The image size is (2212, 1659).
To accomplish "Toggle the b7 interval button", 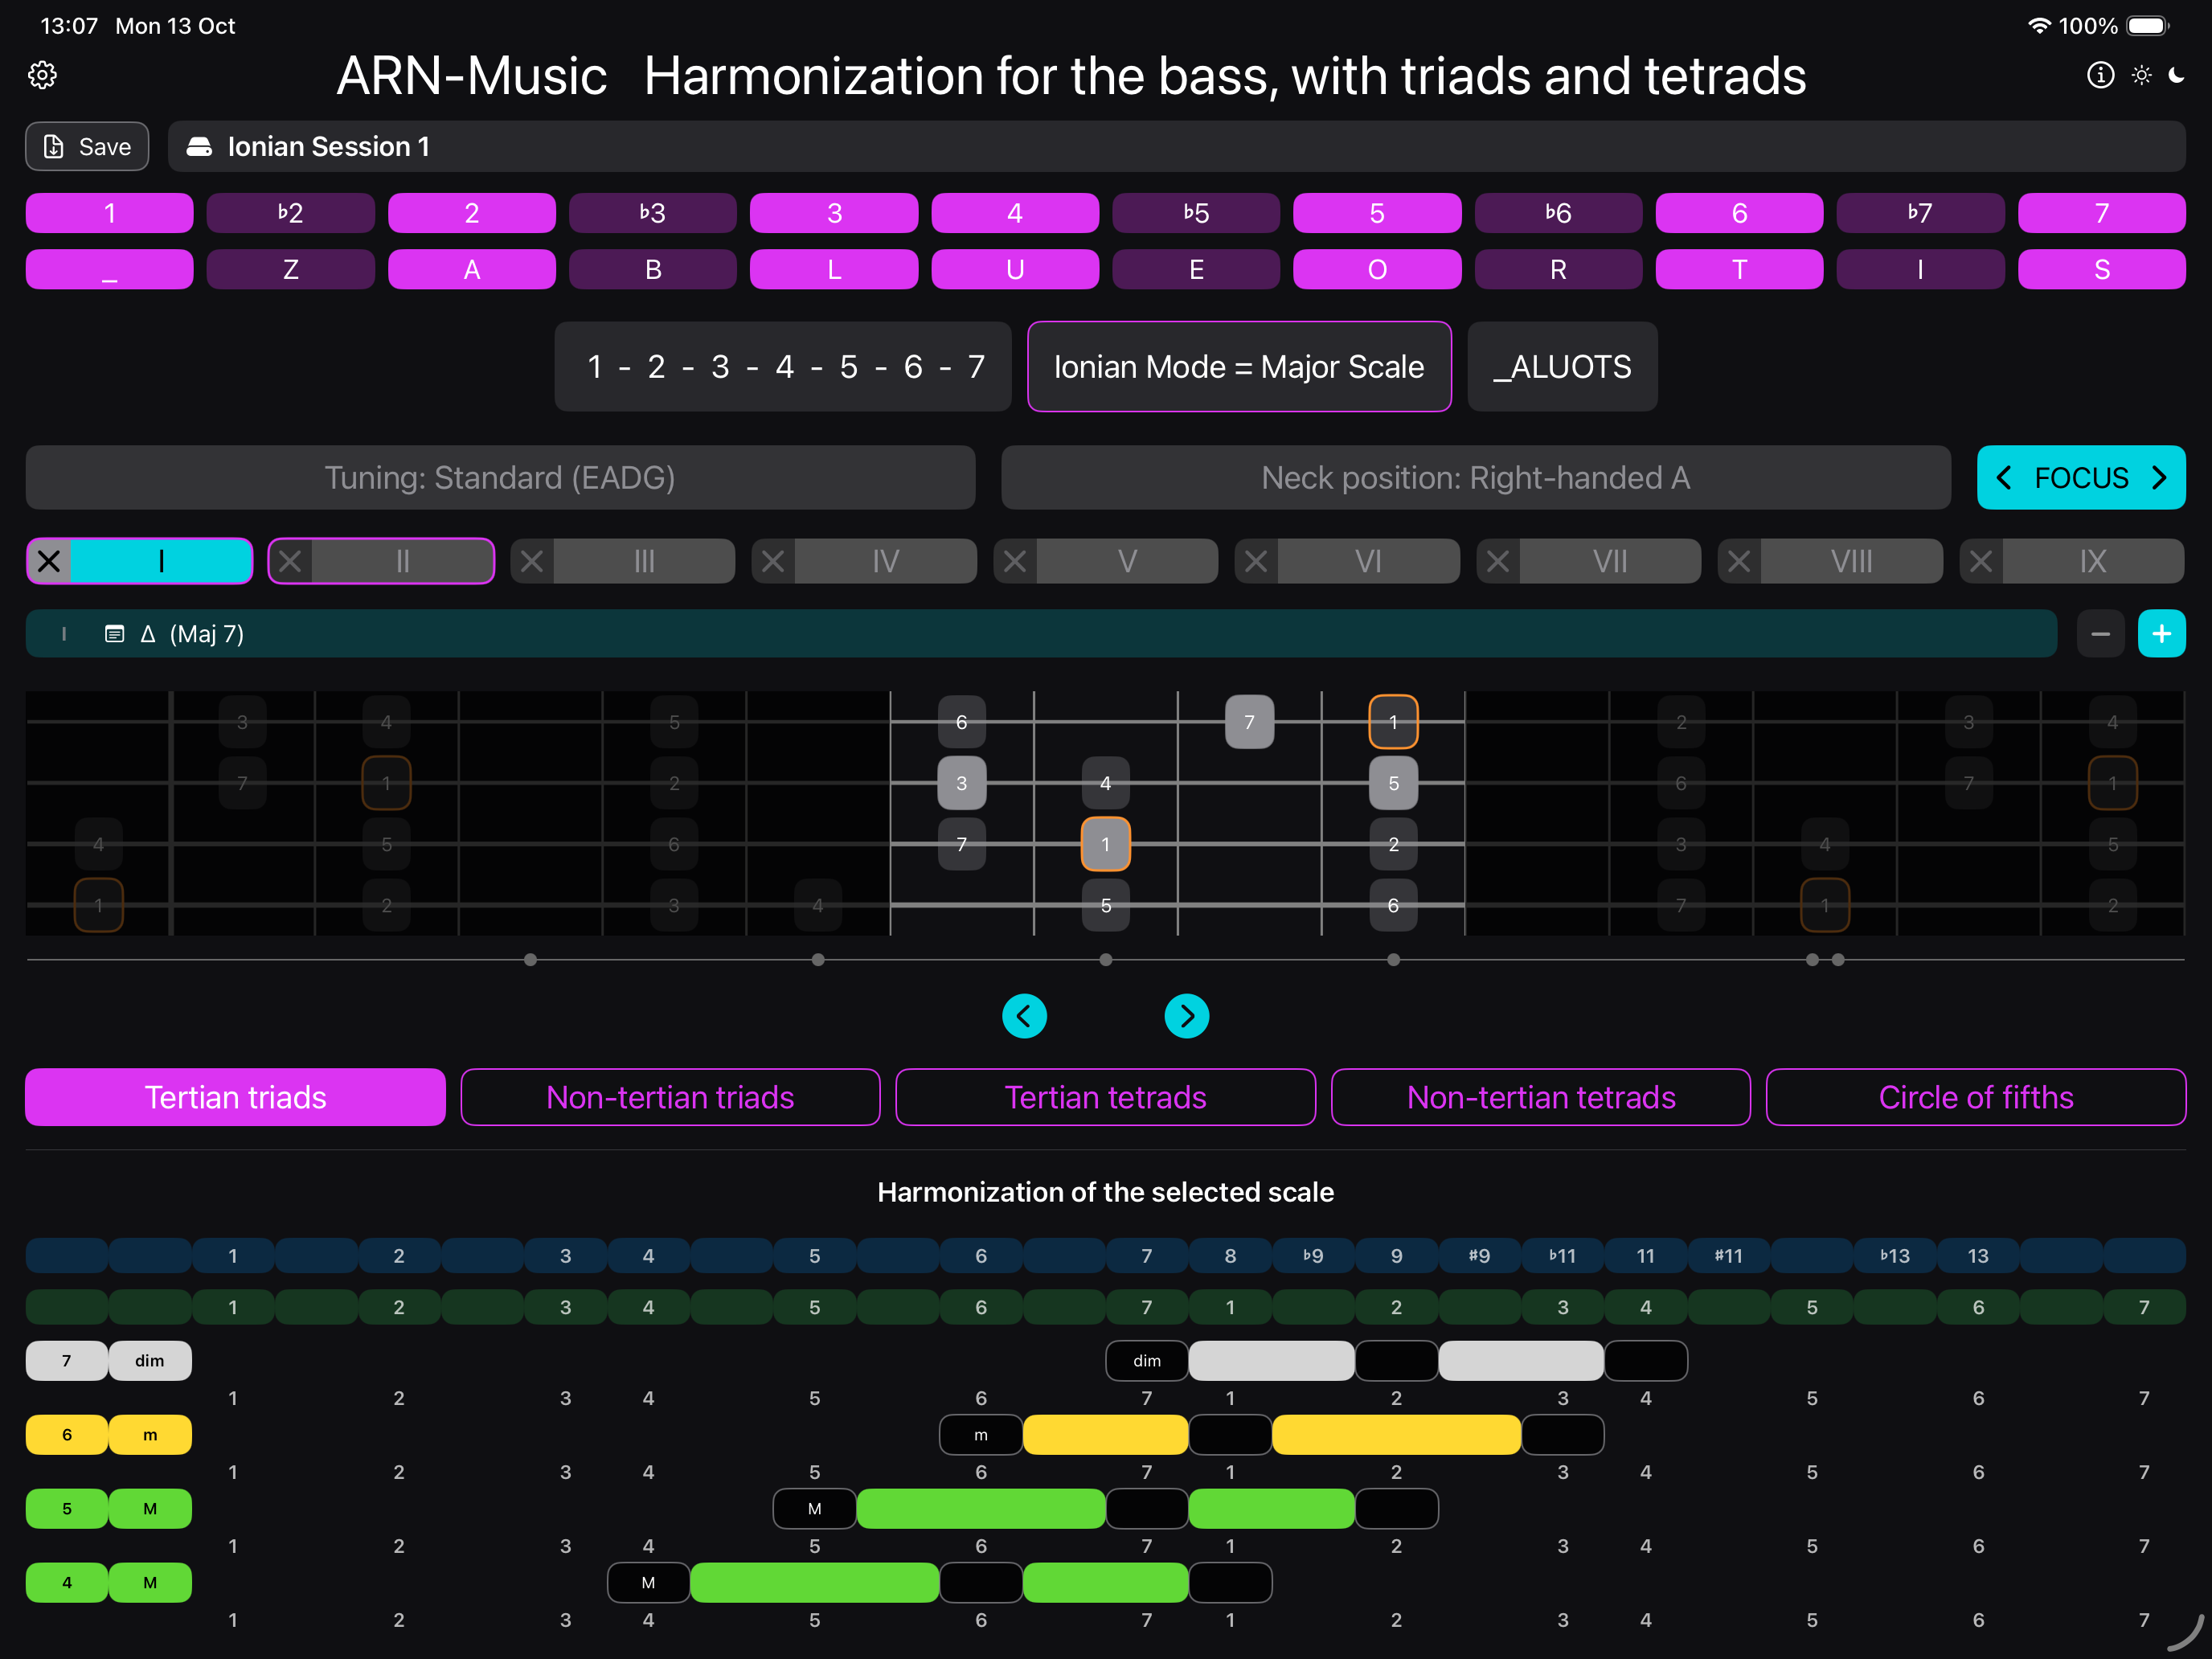I will point(1919,213).
